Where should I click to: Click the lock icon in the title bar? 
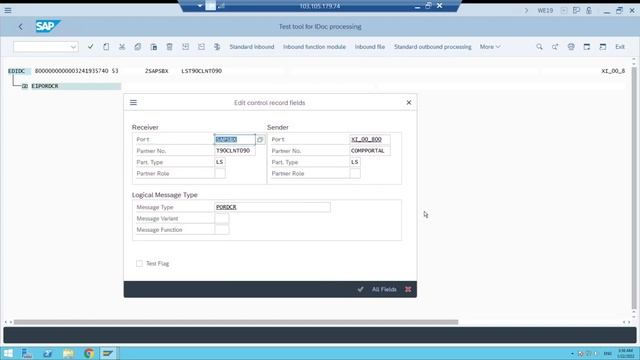(589, 10)
